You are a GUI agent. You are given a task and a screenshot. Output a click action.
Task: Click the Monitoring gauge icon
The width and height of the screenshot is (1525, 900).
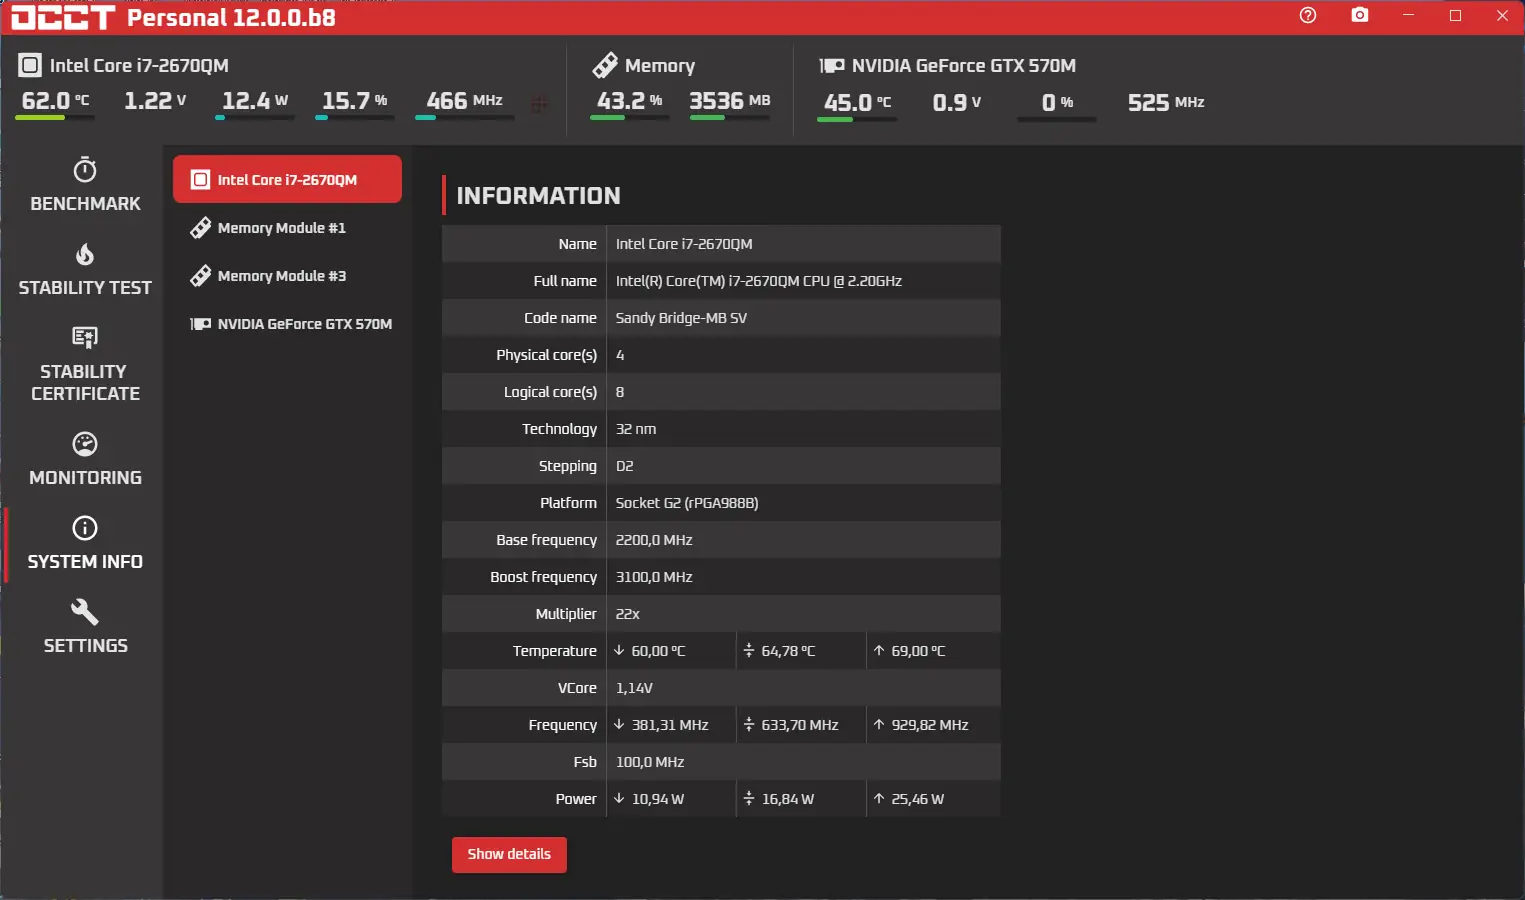[x=85, y=443]
